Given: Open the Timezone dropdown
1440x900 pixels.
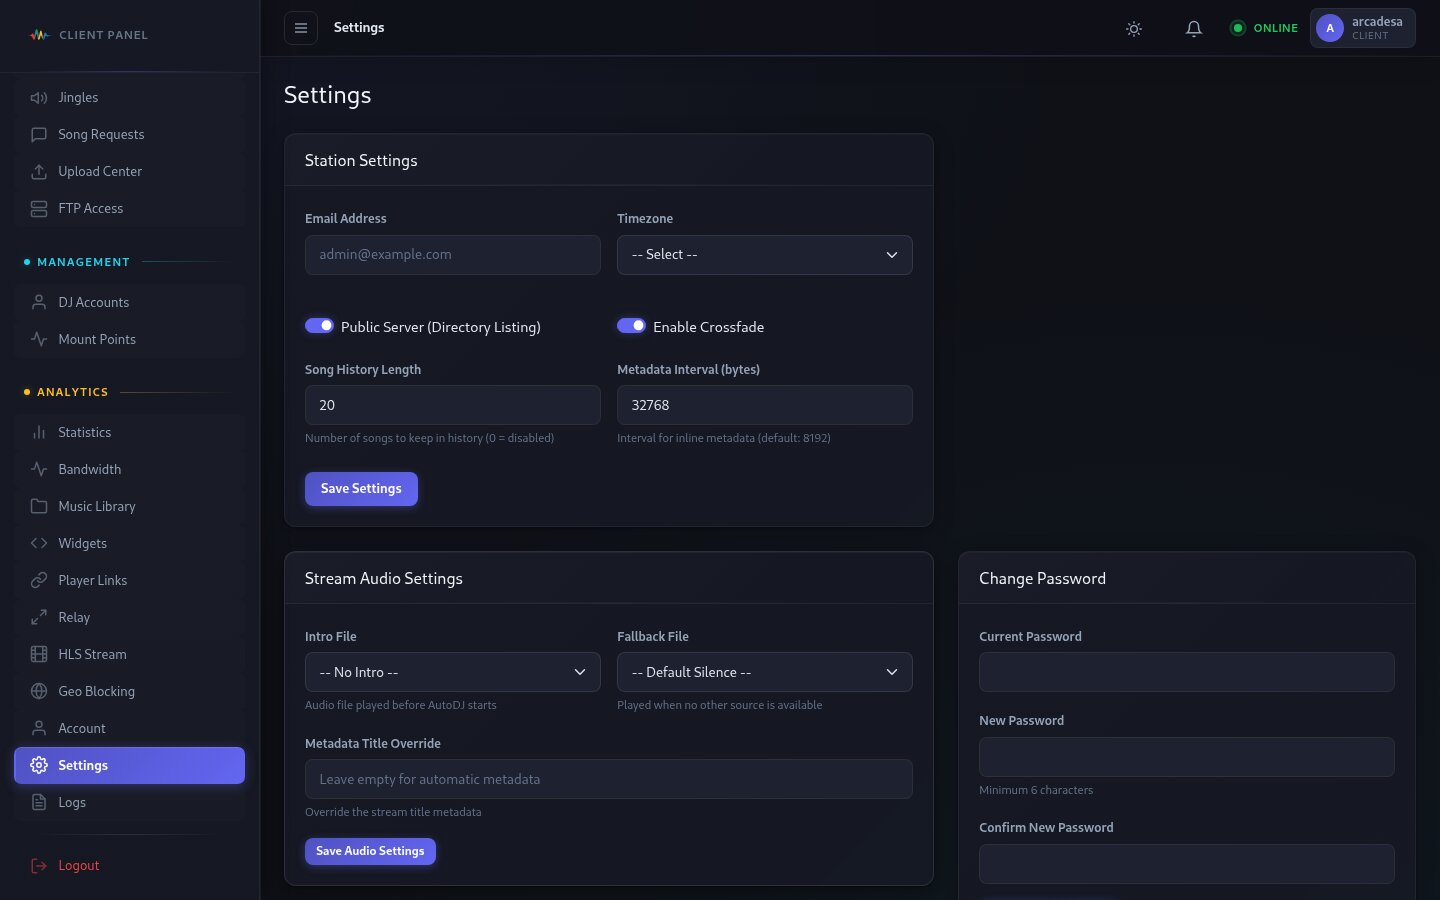Looking at the screenshot, I should point(765,255).
